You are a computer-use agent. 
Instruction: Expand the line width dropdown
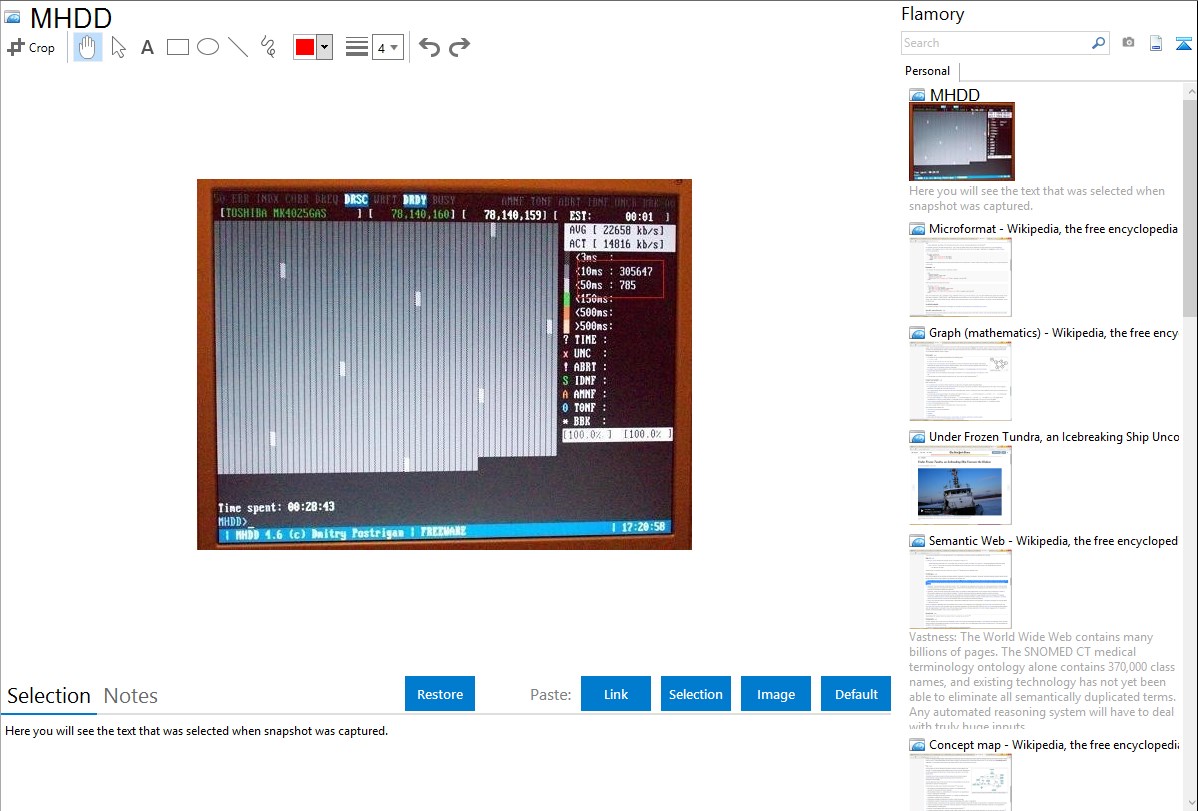tap(388, 47)
